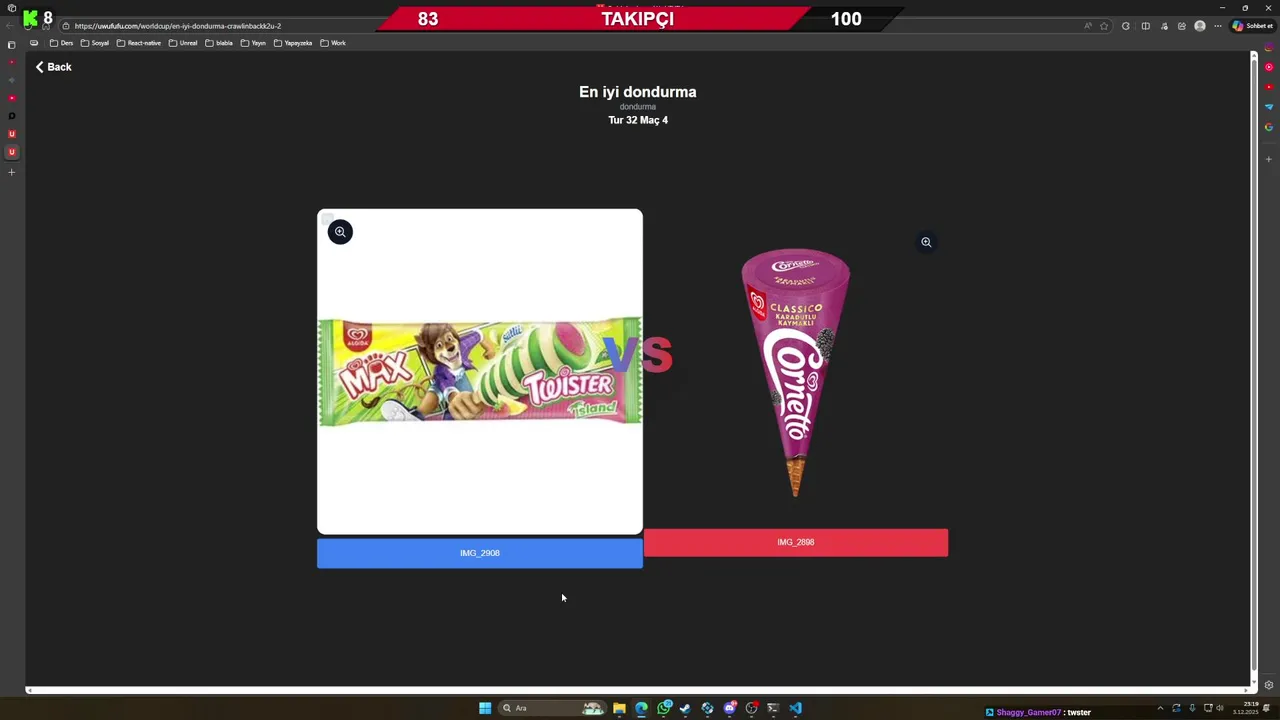Select the Cornetto Classico cone picture
The height and width of the screenshot is (720, 1280).
click(x=796, y=372)
